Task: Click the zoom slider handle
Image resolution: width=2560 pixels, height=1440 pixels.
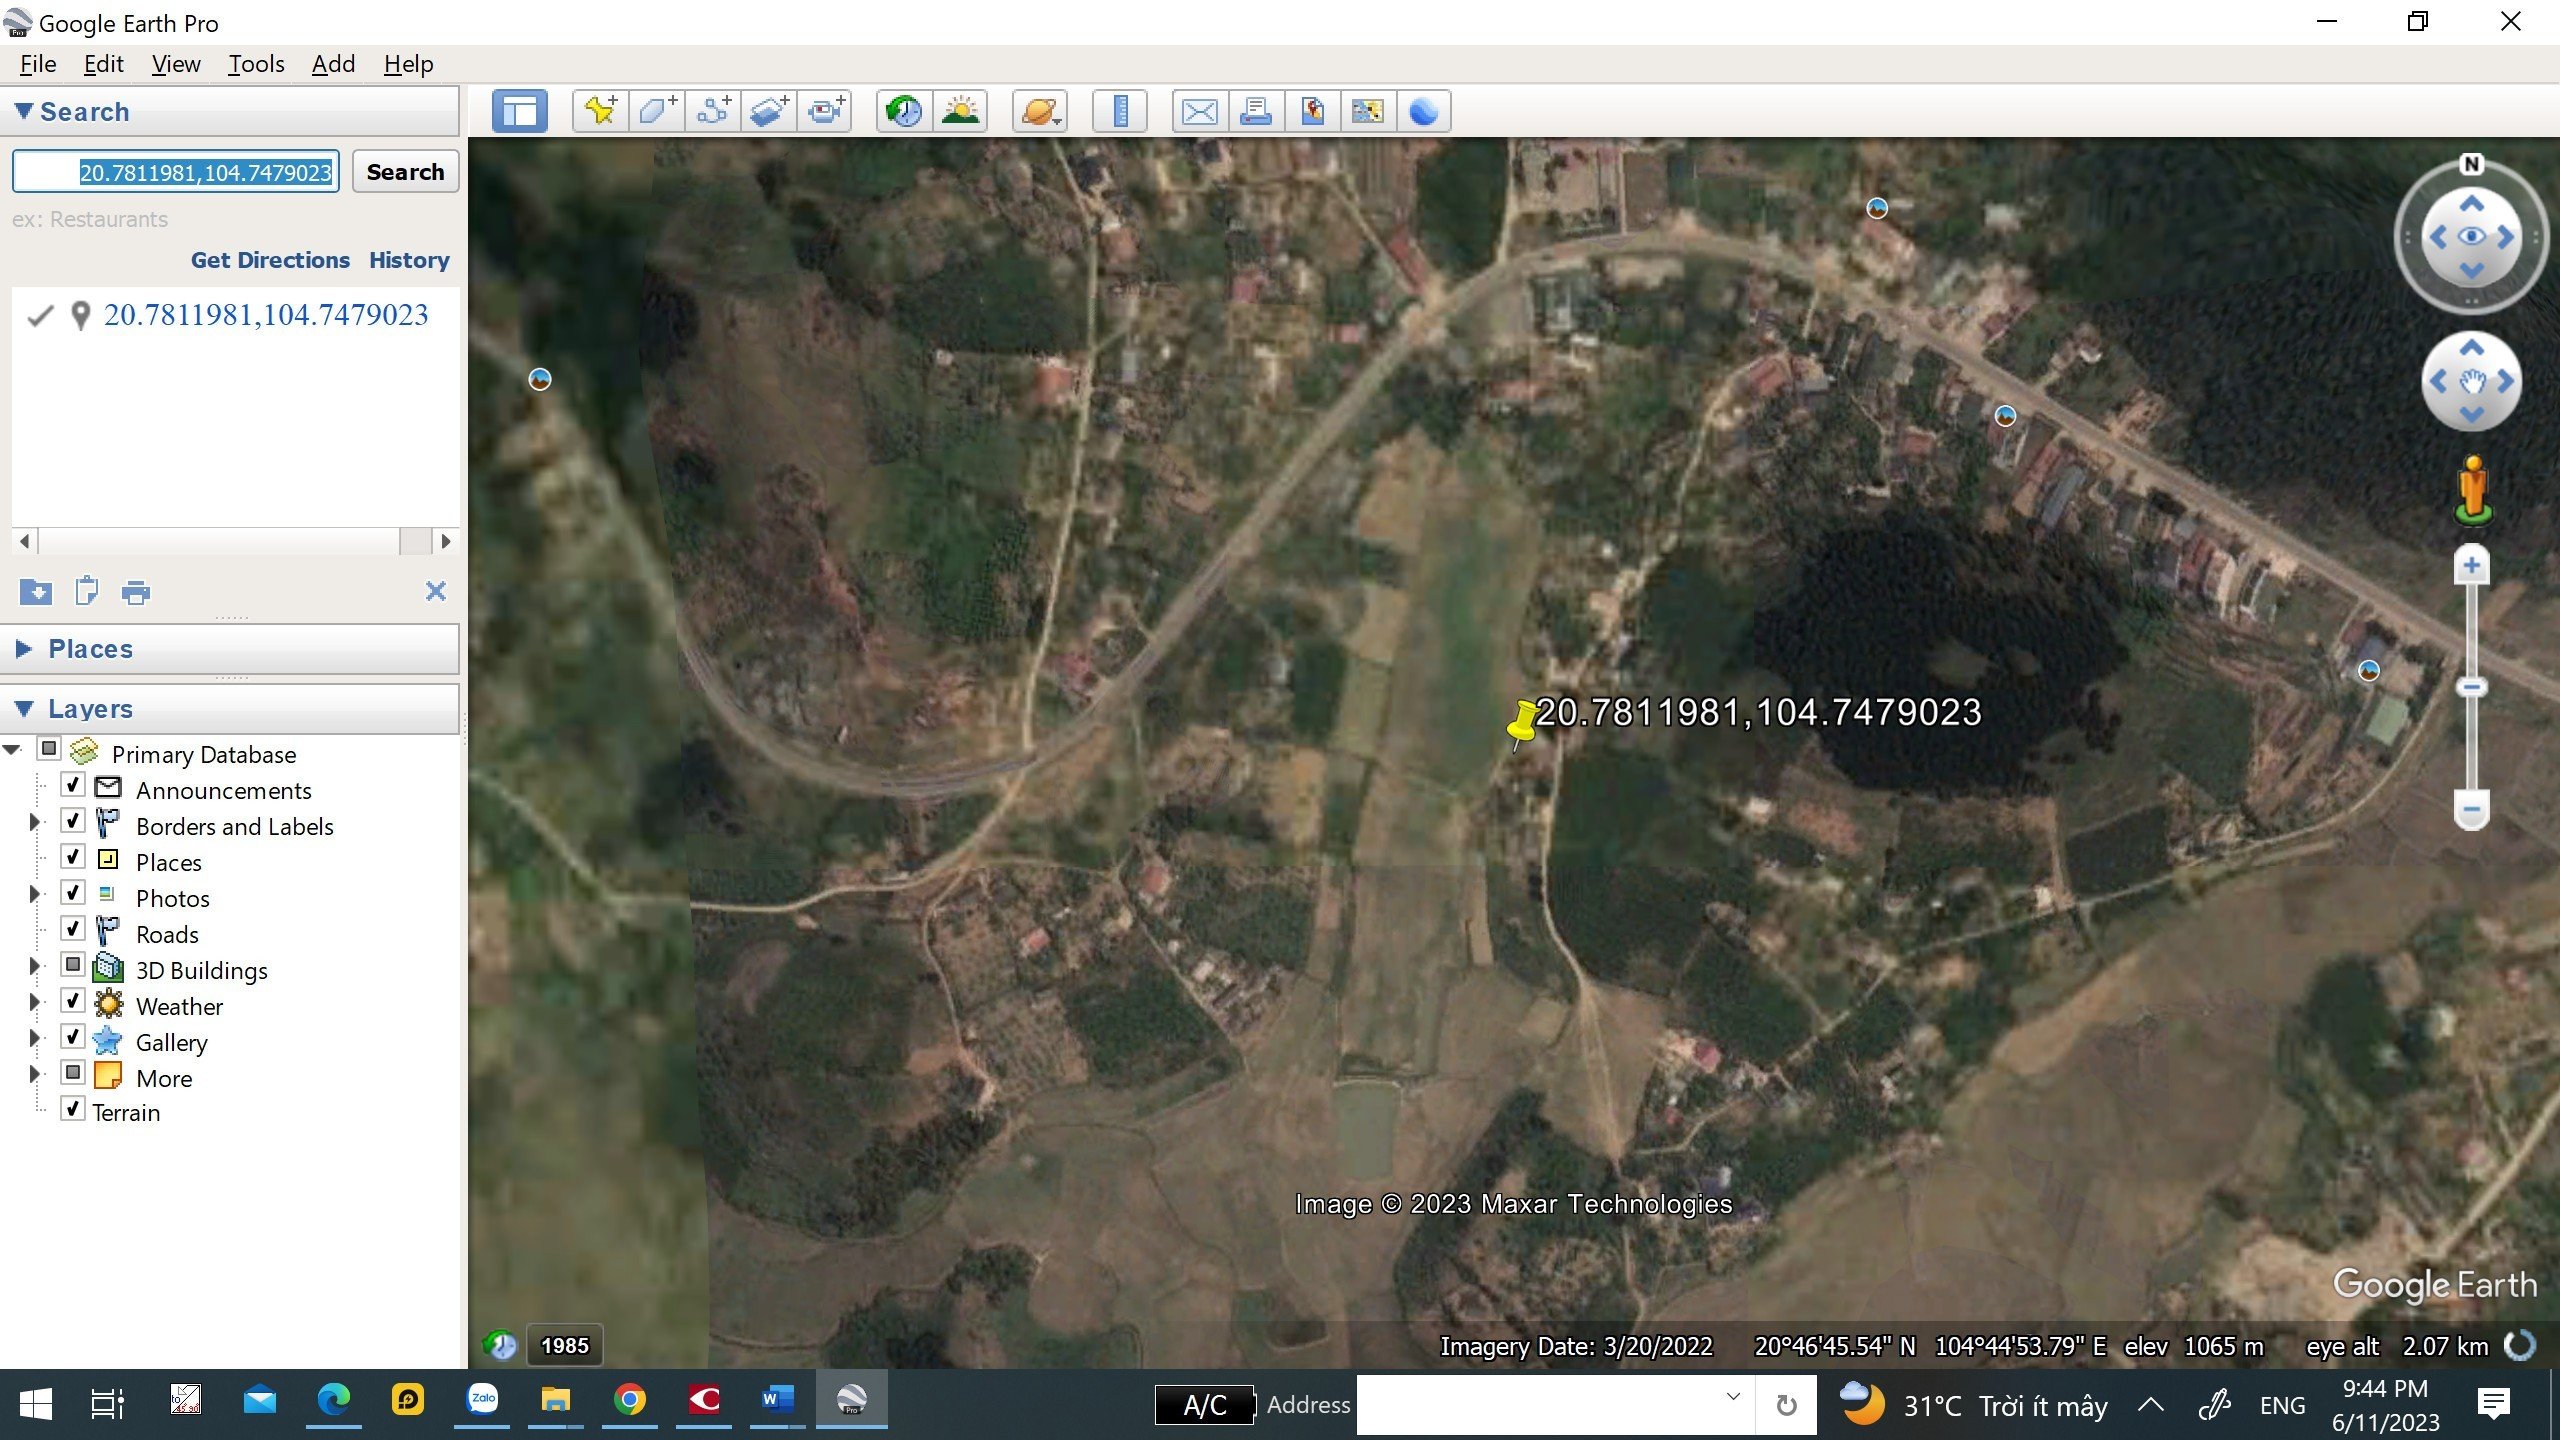Action: pyautogui.click(x=2472, y=687)
